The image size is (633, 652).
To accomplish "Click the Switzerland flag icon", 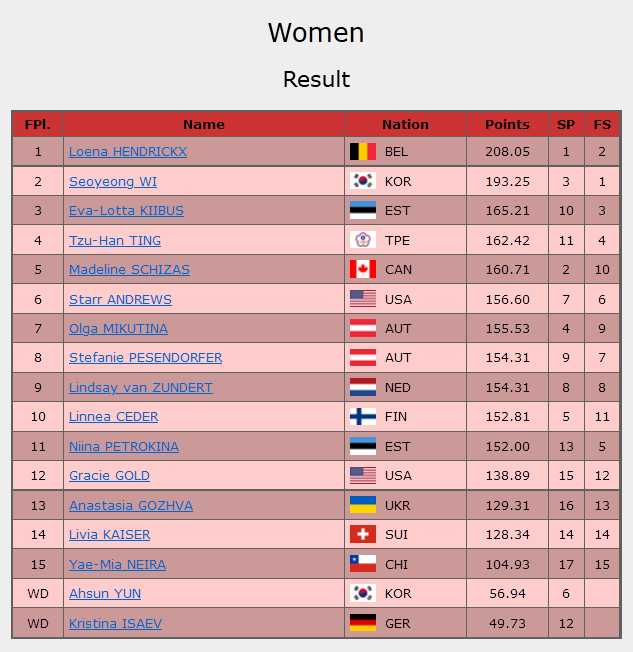I will click(362, 534).
